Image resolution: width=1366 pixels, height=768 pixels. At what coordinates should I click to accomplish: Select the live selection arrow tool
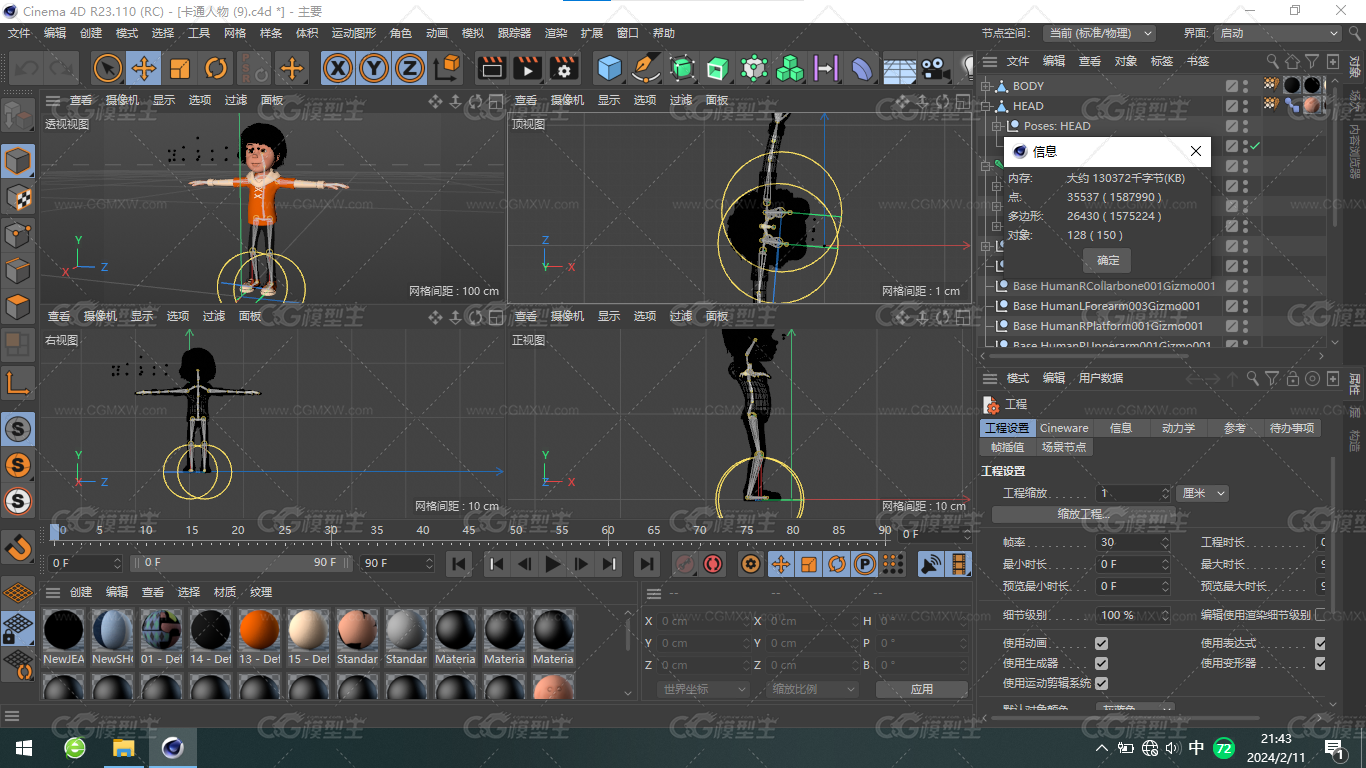coord(108,68)
